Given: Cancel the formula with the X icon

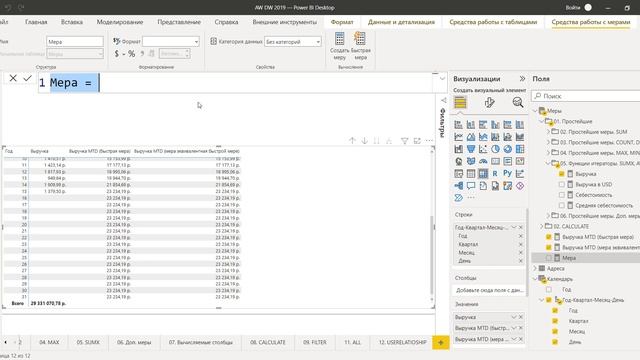Looking at the screenshot, I should [x=13, y=78].
